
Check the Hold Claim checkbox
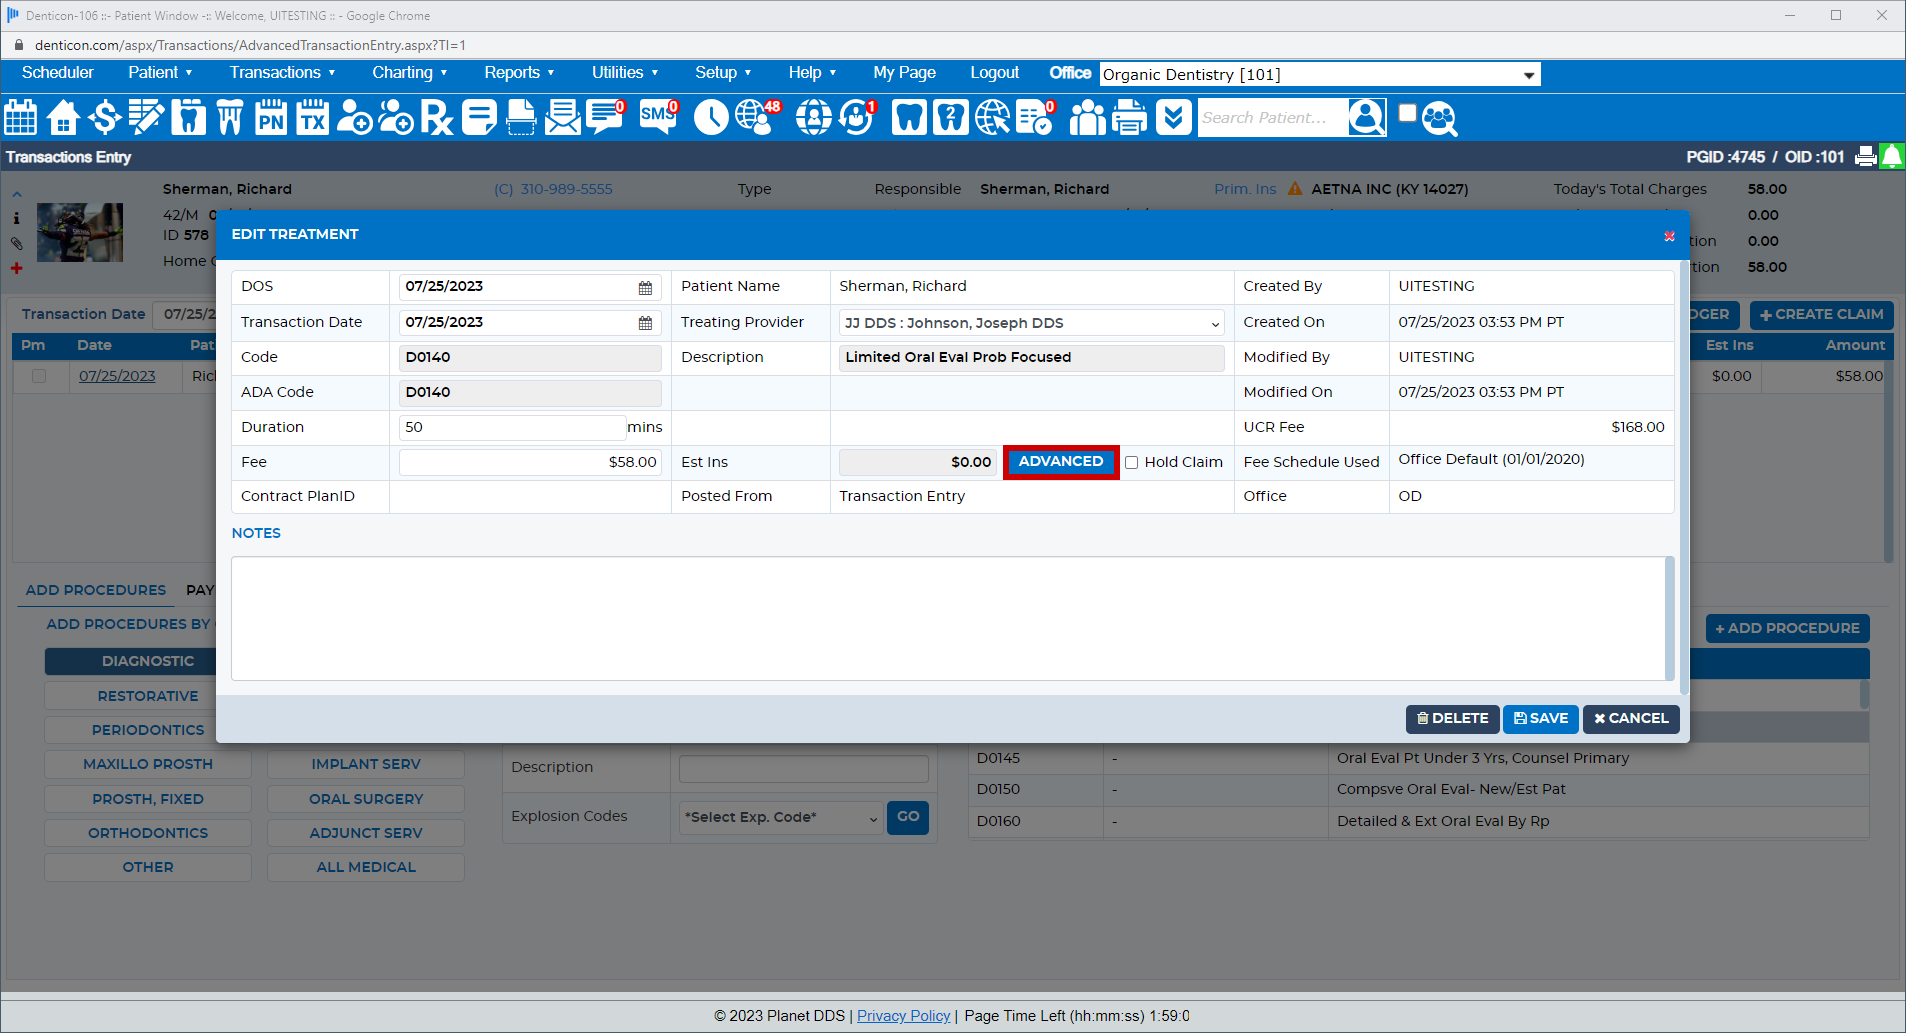point(1132,463)
